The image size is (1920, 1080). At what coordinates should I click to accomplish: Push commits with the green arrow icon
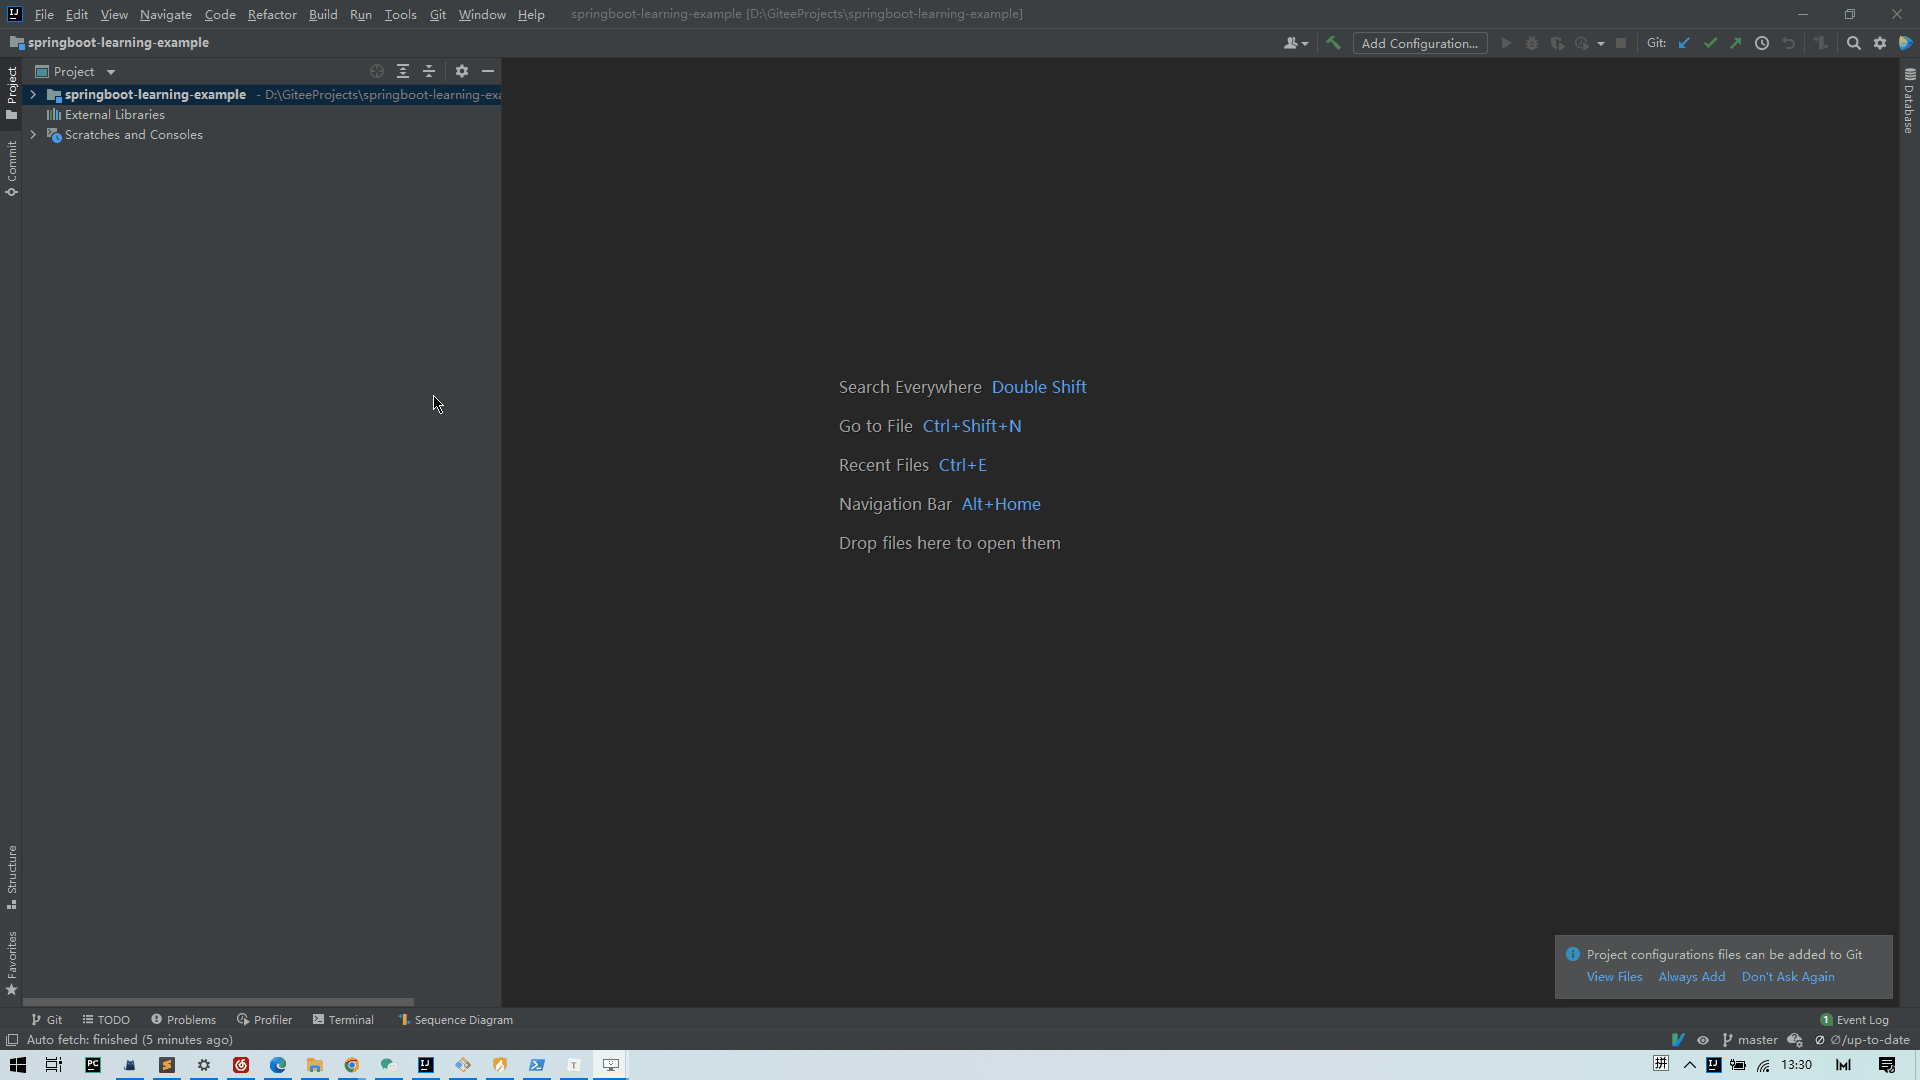[x=1737, y=43]
